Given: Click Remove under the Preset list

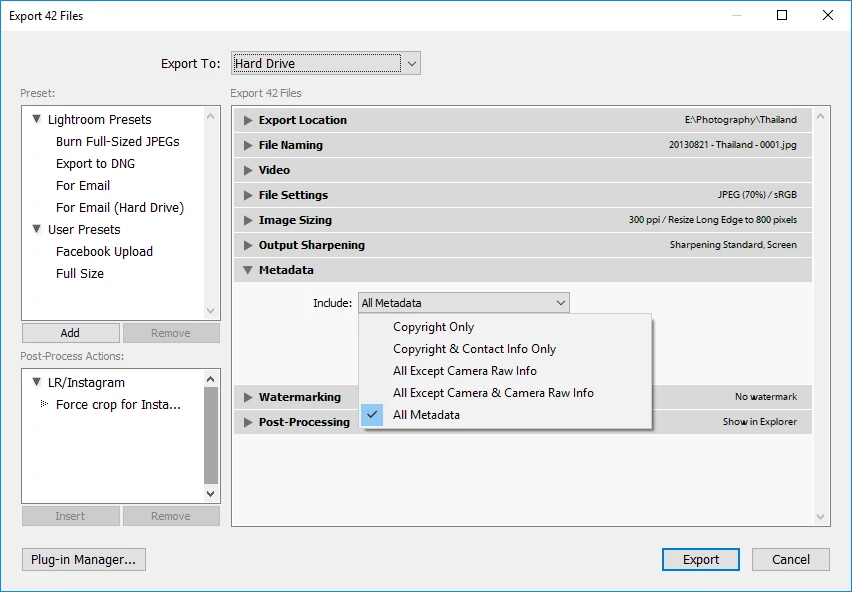Looking at the screenshot, I should [171, 333].
